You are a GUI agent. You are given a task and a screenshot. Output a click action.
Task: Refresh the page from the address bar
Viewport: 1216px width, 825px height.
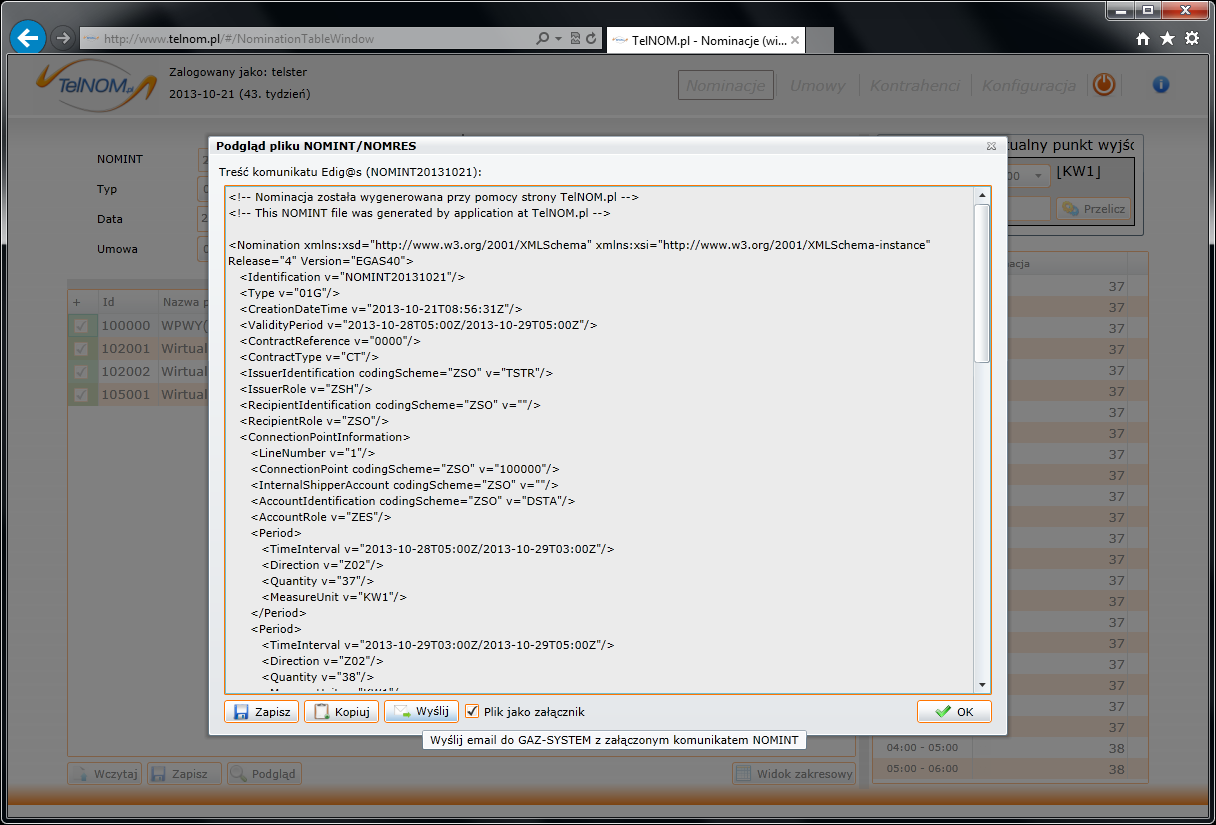592,39
